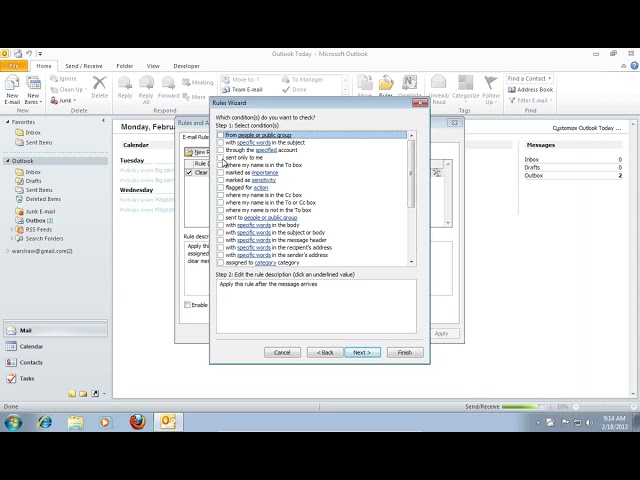The width and height of the screenshot is (640, 480).
Task: Click the Reply All ribbon icon
Action: coord(146,90)
